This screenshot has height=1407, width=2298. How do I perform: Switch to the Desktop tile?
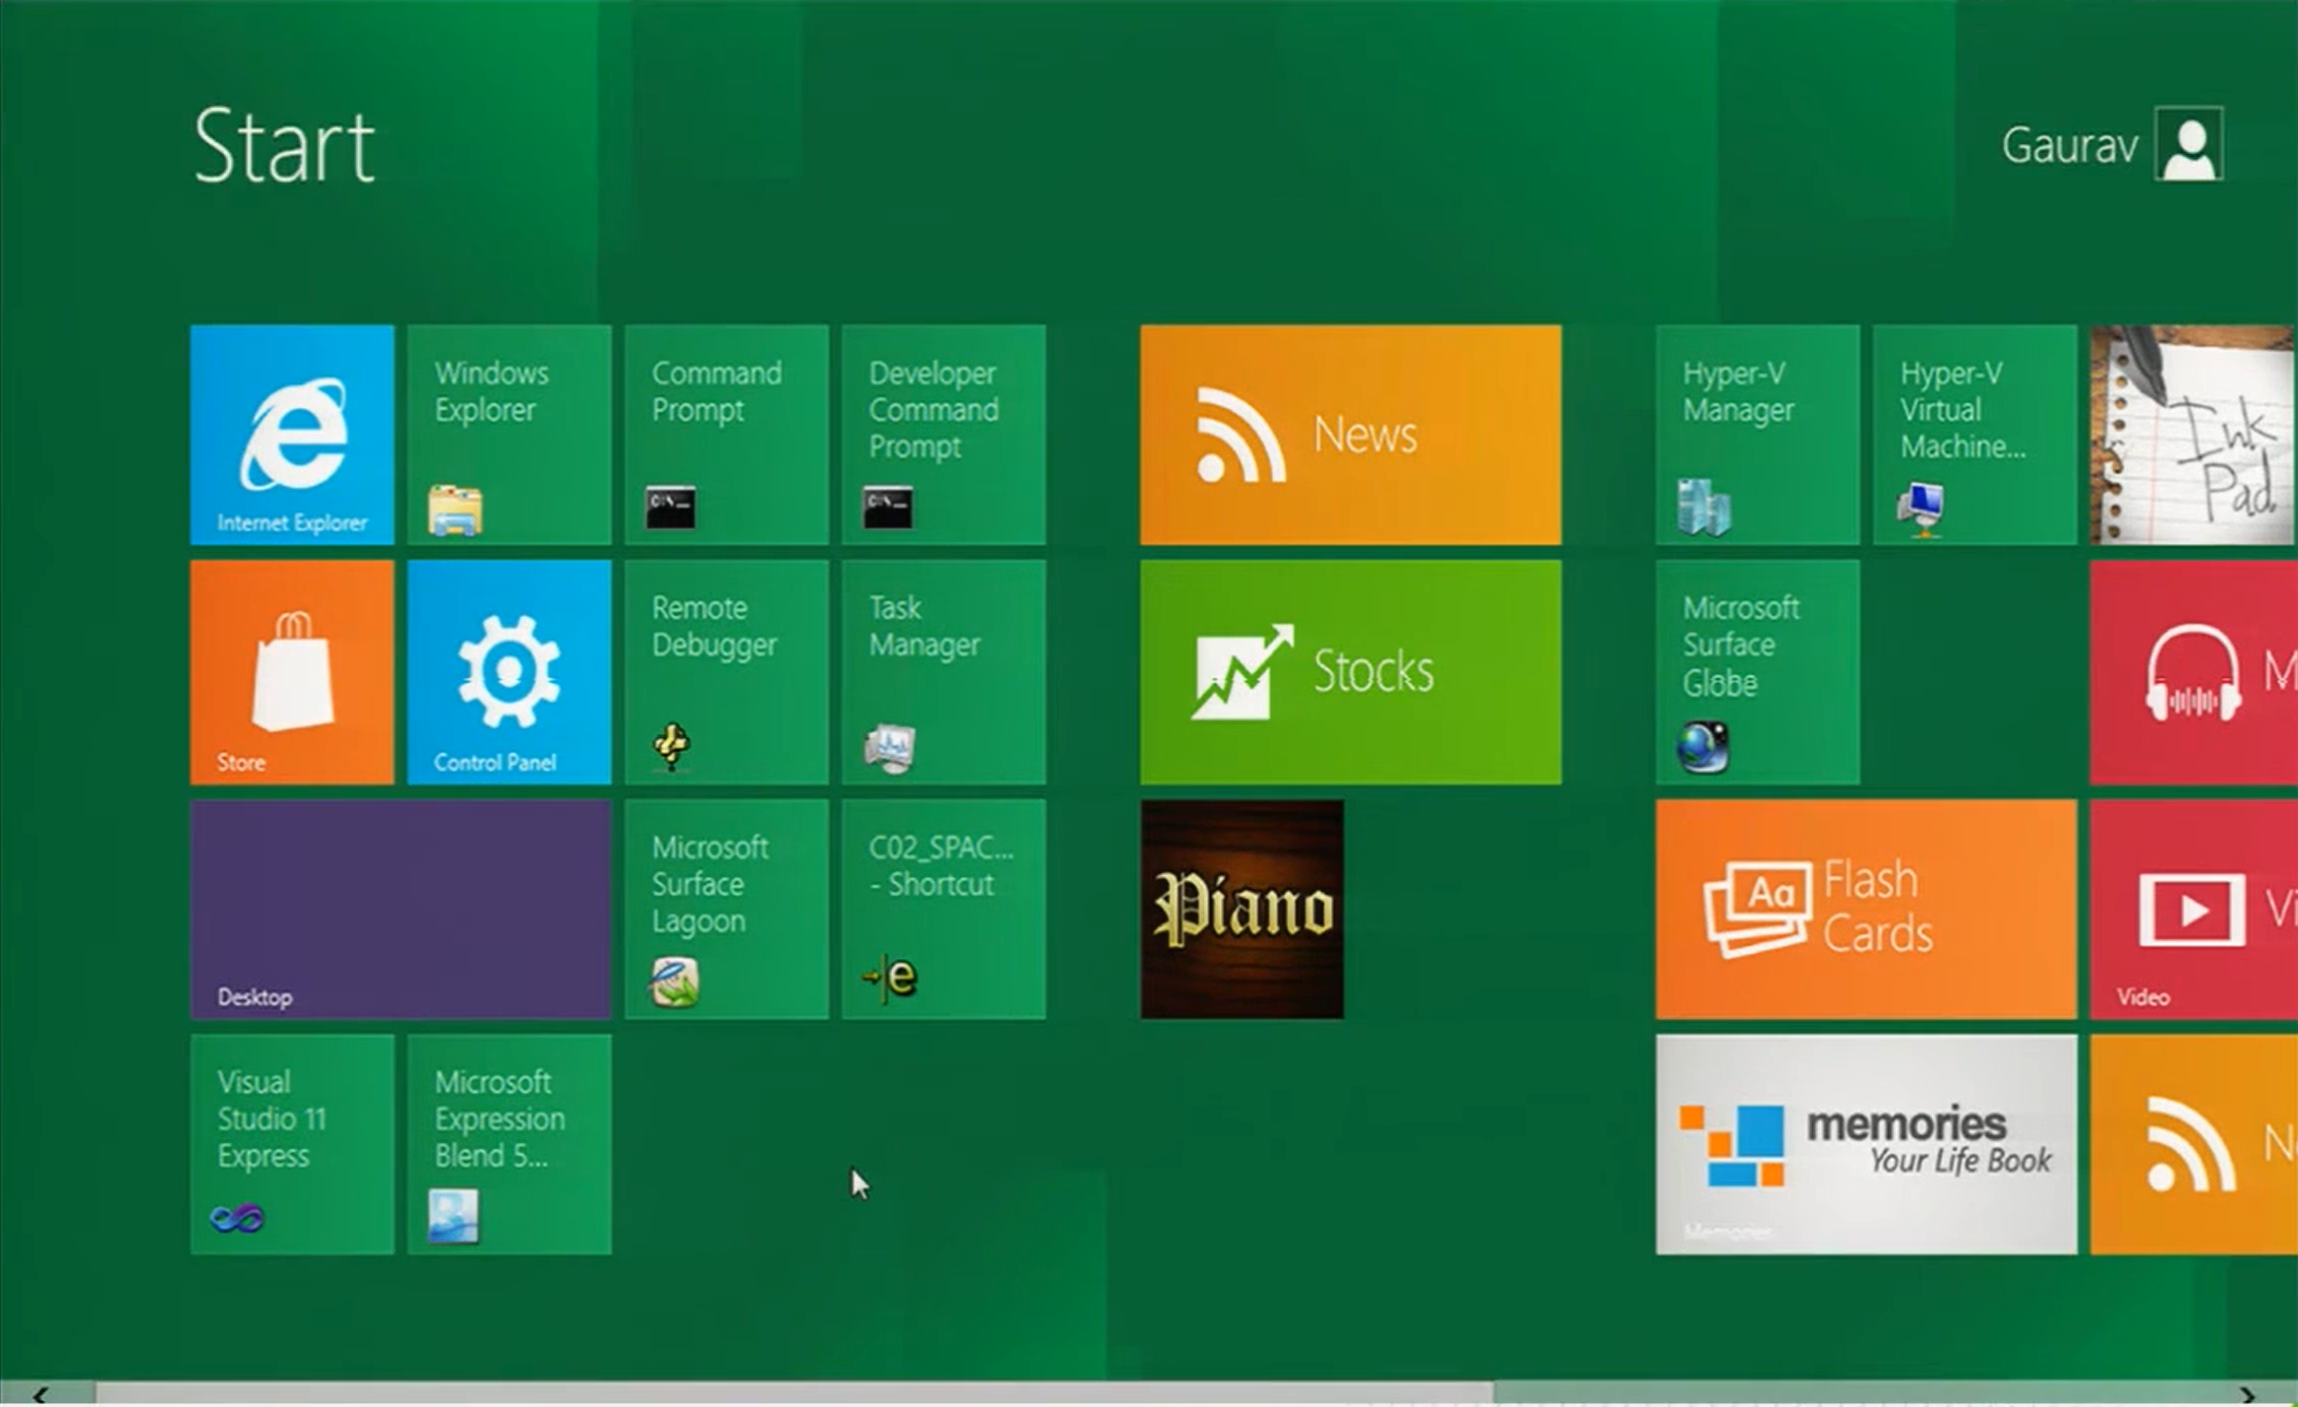(x=401, y=909)
